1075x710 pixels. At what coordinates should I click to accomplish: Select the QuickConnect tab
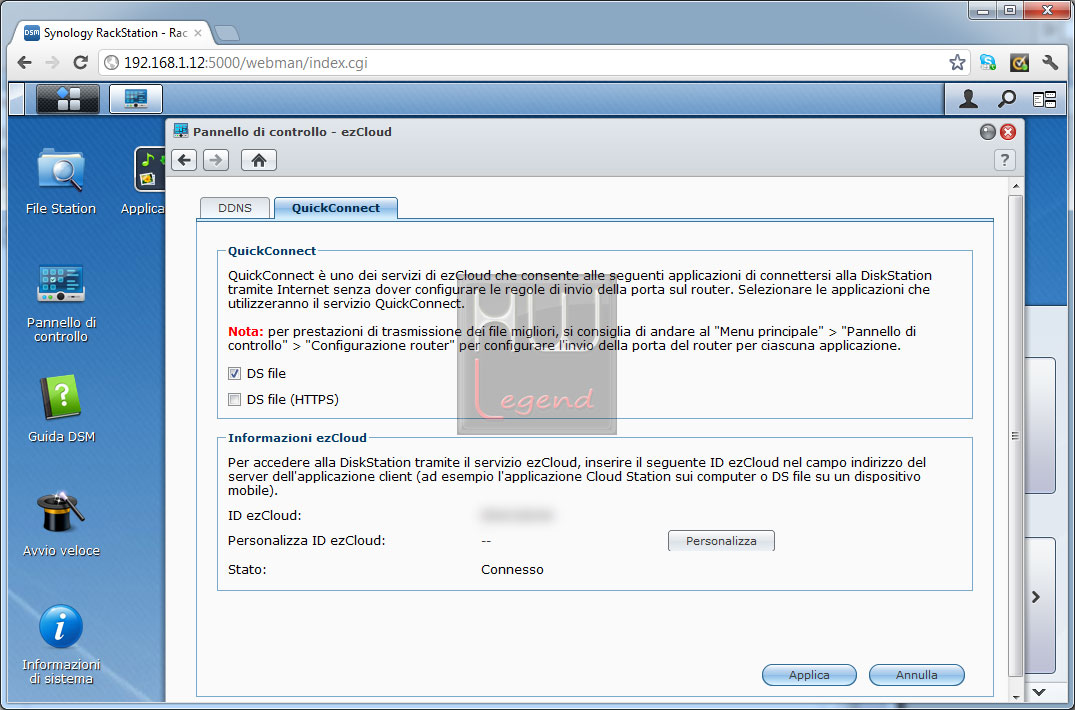(x=336, y=208)
